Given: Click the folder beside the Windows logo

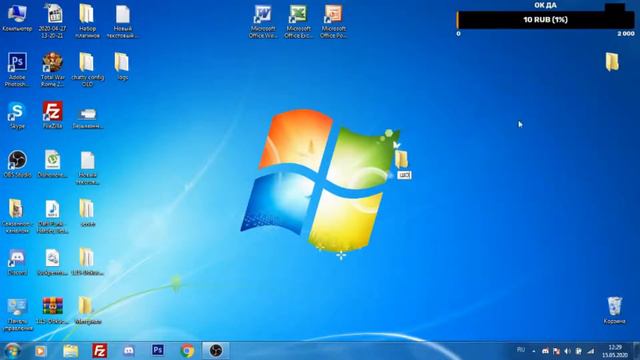Looking at the screenshot, I should (x=402, y=159).
